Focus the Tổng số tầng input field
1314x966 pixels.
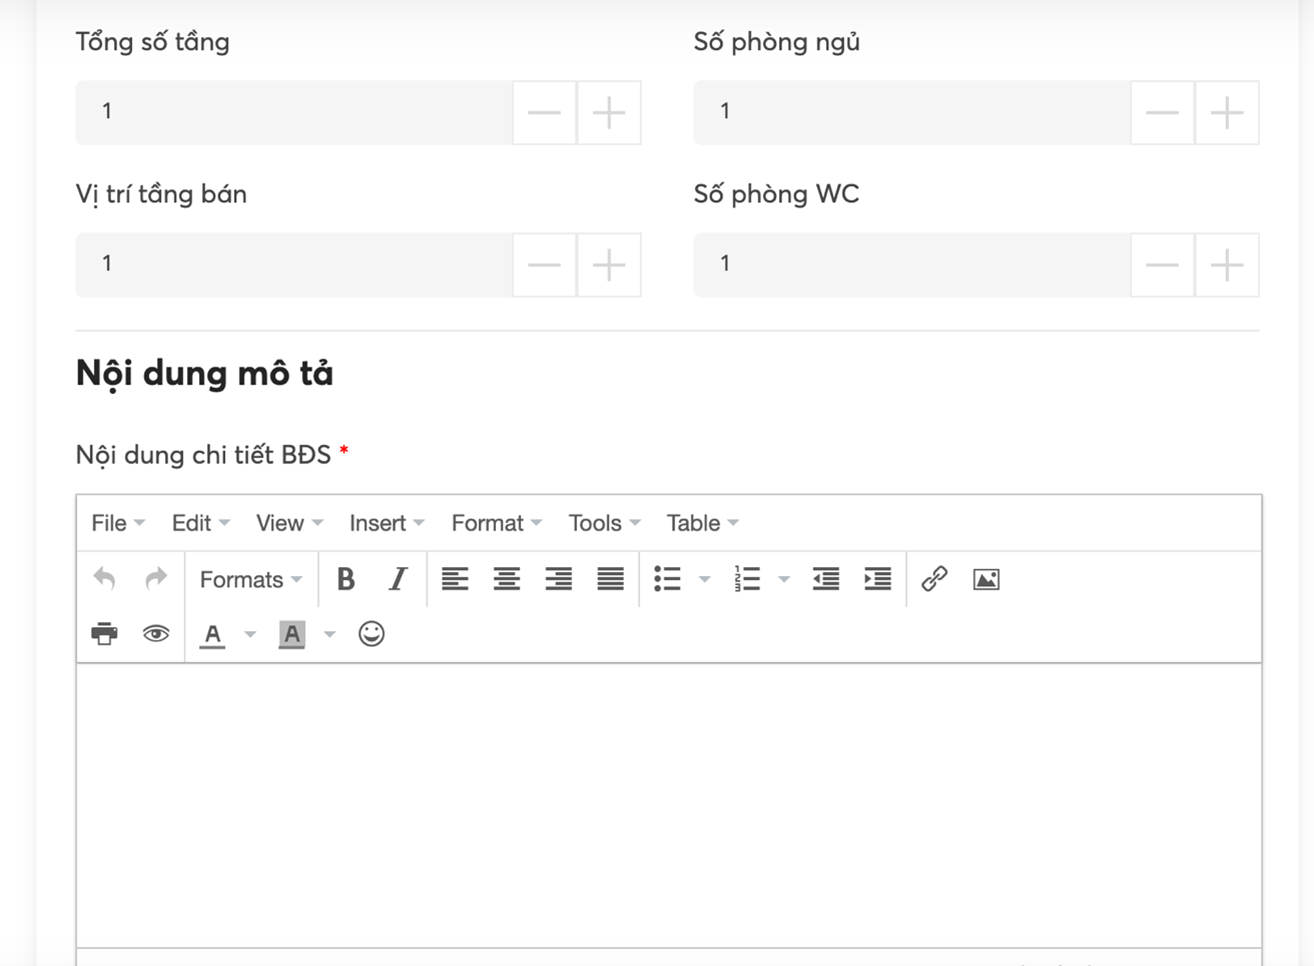click(x=294, y=112)
